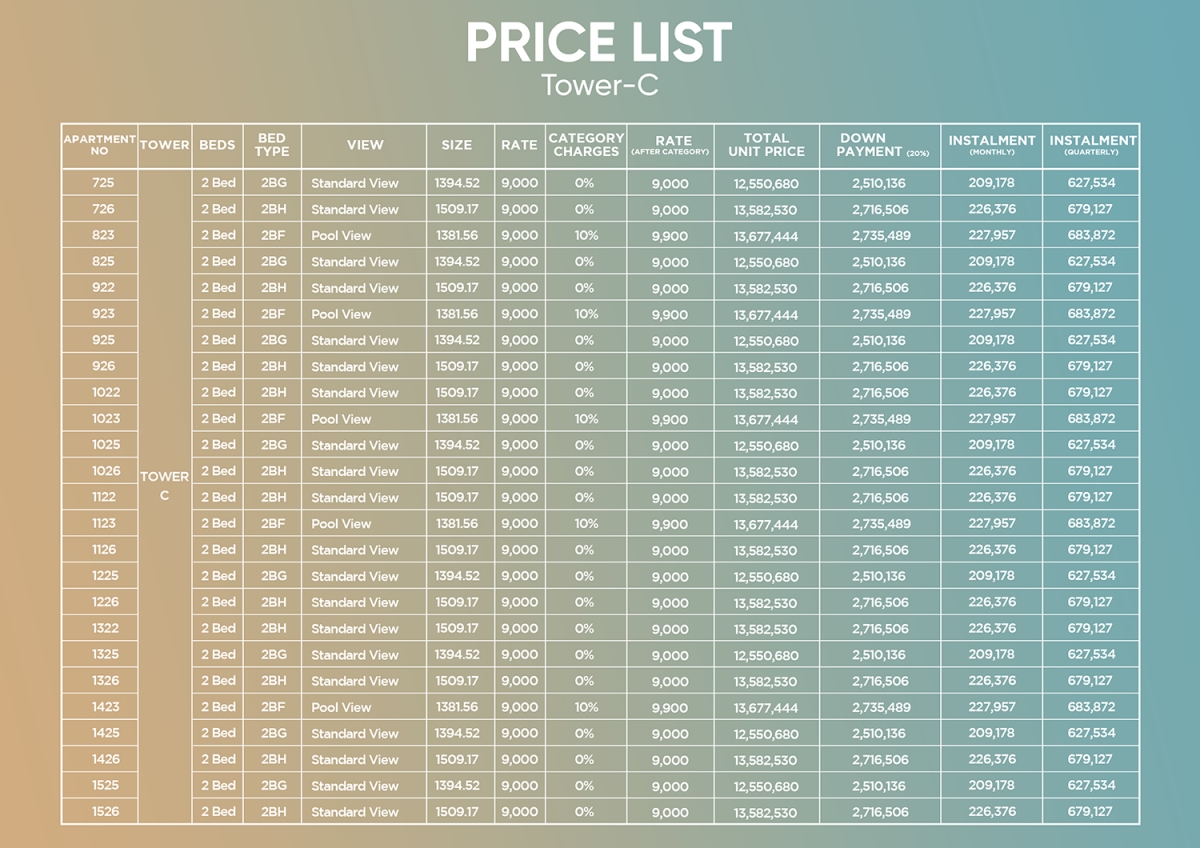Select total unit price for apartment 1023
This screenshot has height=848, width=1200.
point(766,419)
